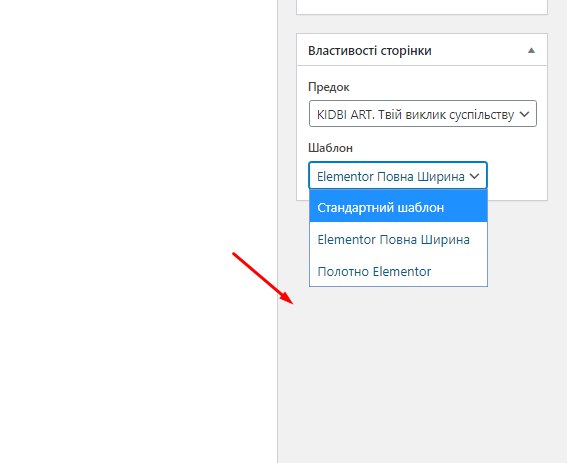Open the Предок parent page dropdown

click(423, 114)
